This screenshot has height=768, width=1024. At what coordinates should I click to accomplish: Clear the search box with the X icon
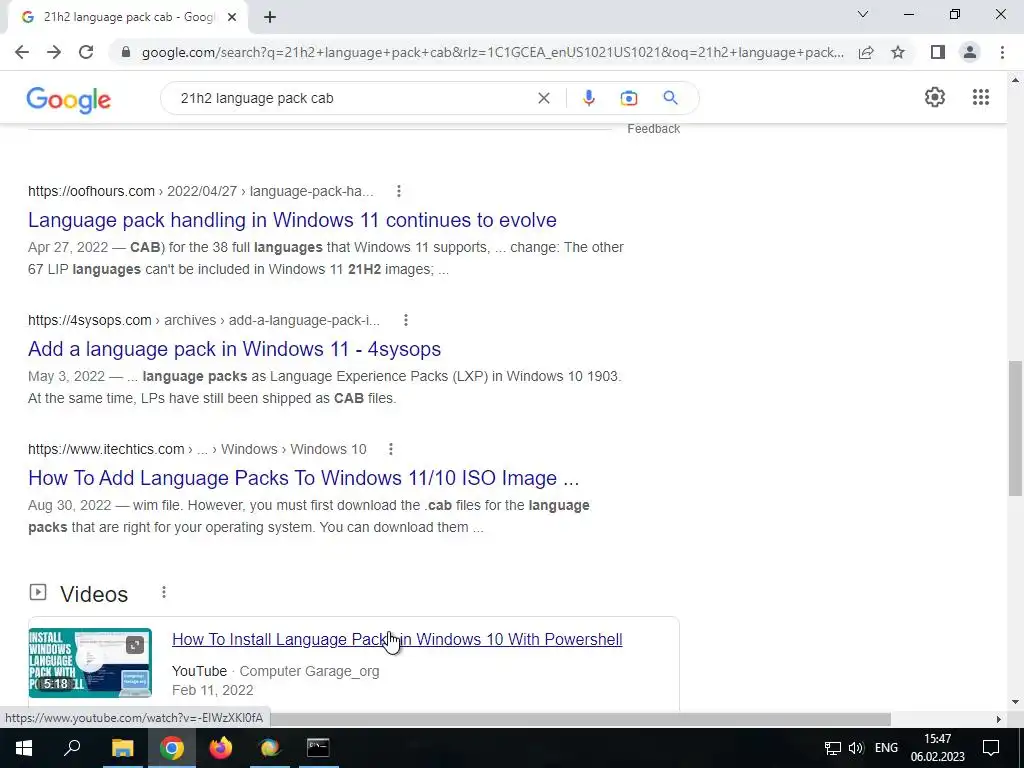pos(543,98)
